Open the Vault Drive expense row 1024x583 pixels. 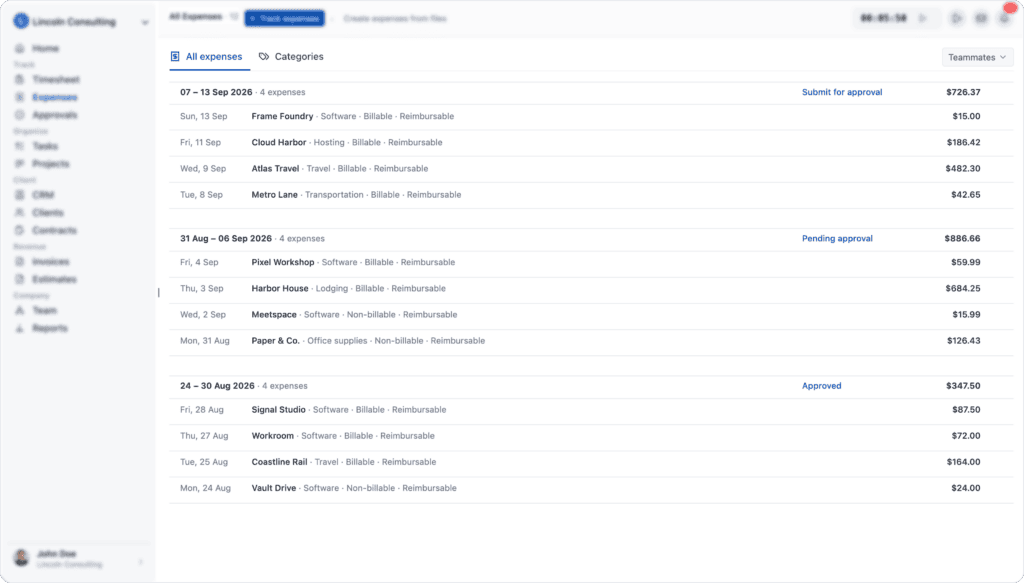click(591, 488)
